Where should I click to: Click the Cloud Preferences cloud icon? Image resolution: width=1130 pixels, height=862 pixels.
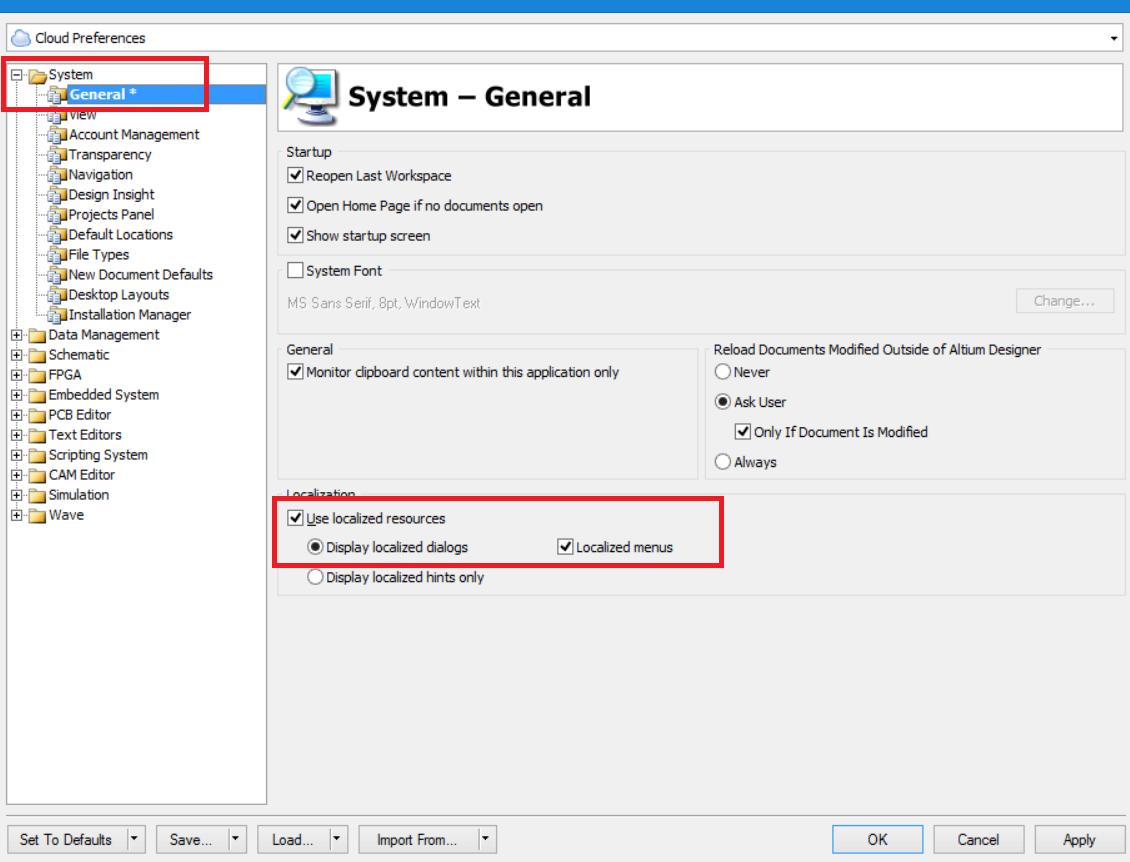pos(21,37)
